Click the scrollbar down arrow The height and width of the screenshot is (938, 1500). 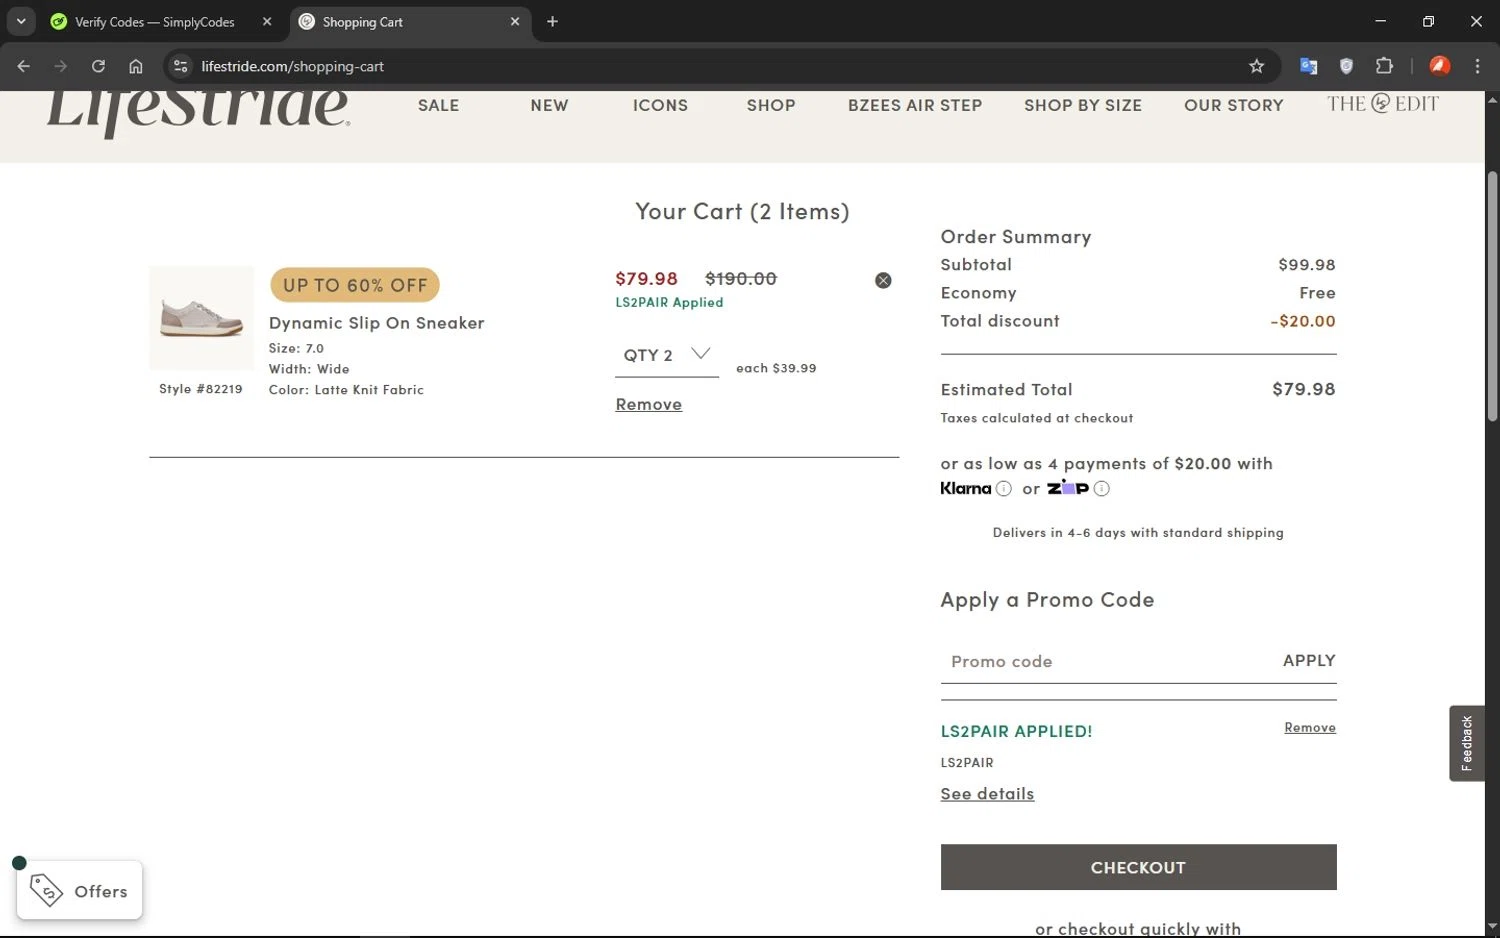(1492, 926)
